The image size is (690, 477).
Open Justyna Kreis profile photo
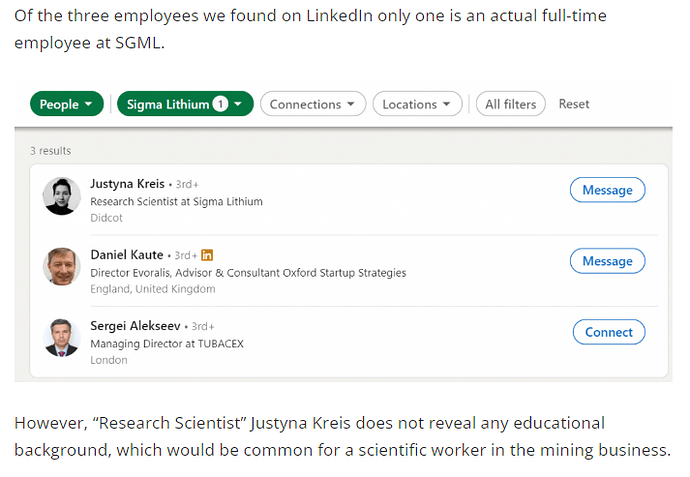tap(62, 196)
